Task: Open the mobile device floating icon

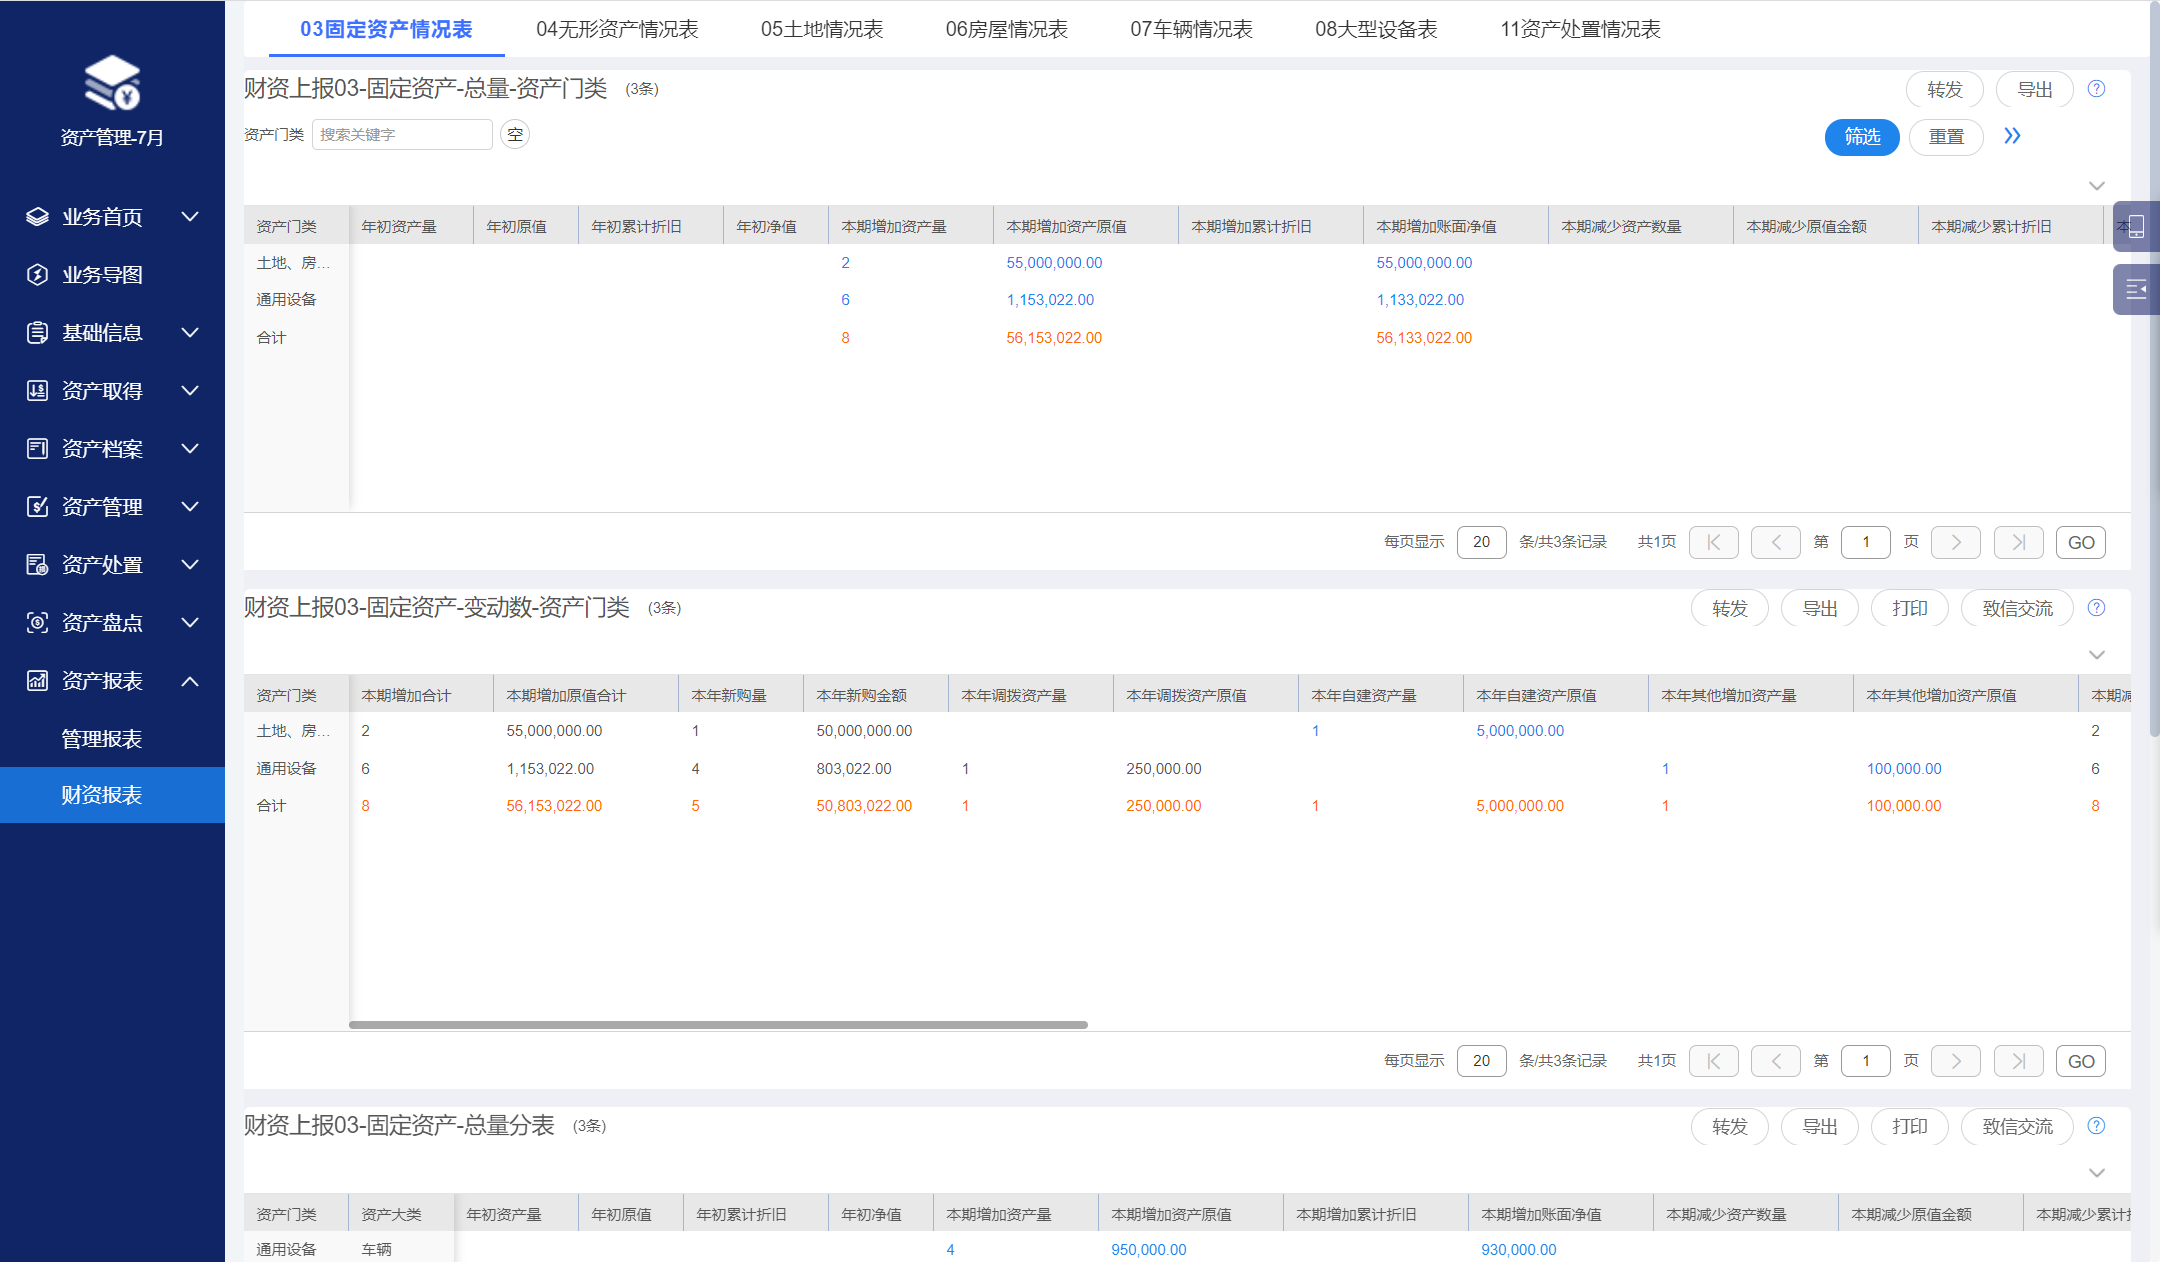Action: pyautogui.click(x=2135, y=227)
